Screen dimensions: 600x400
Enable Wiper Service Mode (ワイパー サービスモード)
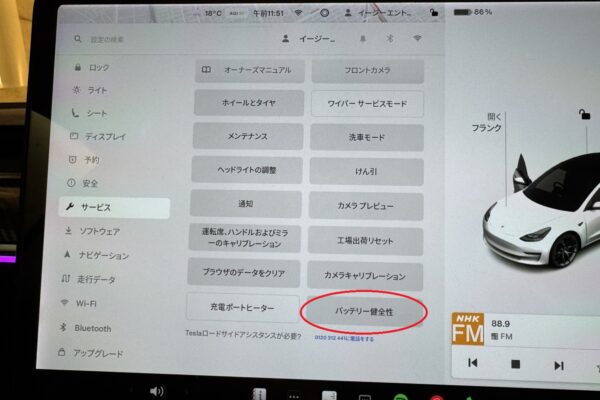click(x=366, y=104)
